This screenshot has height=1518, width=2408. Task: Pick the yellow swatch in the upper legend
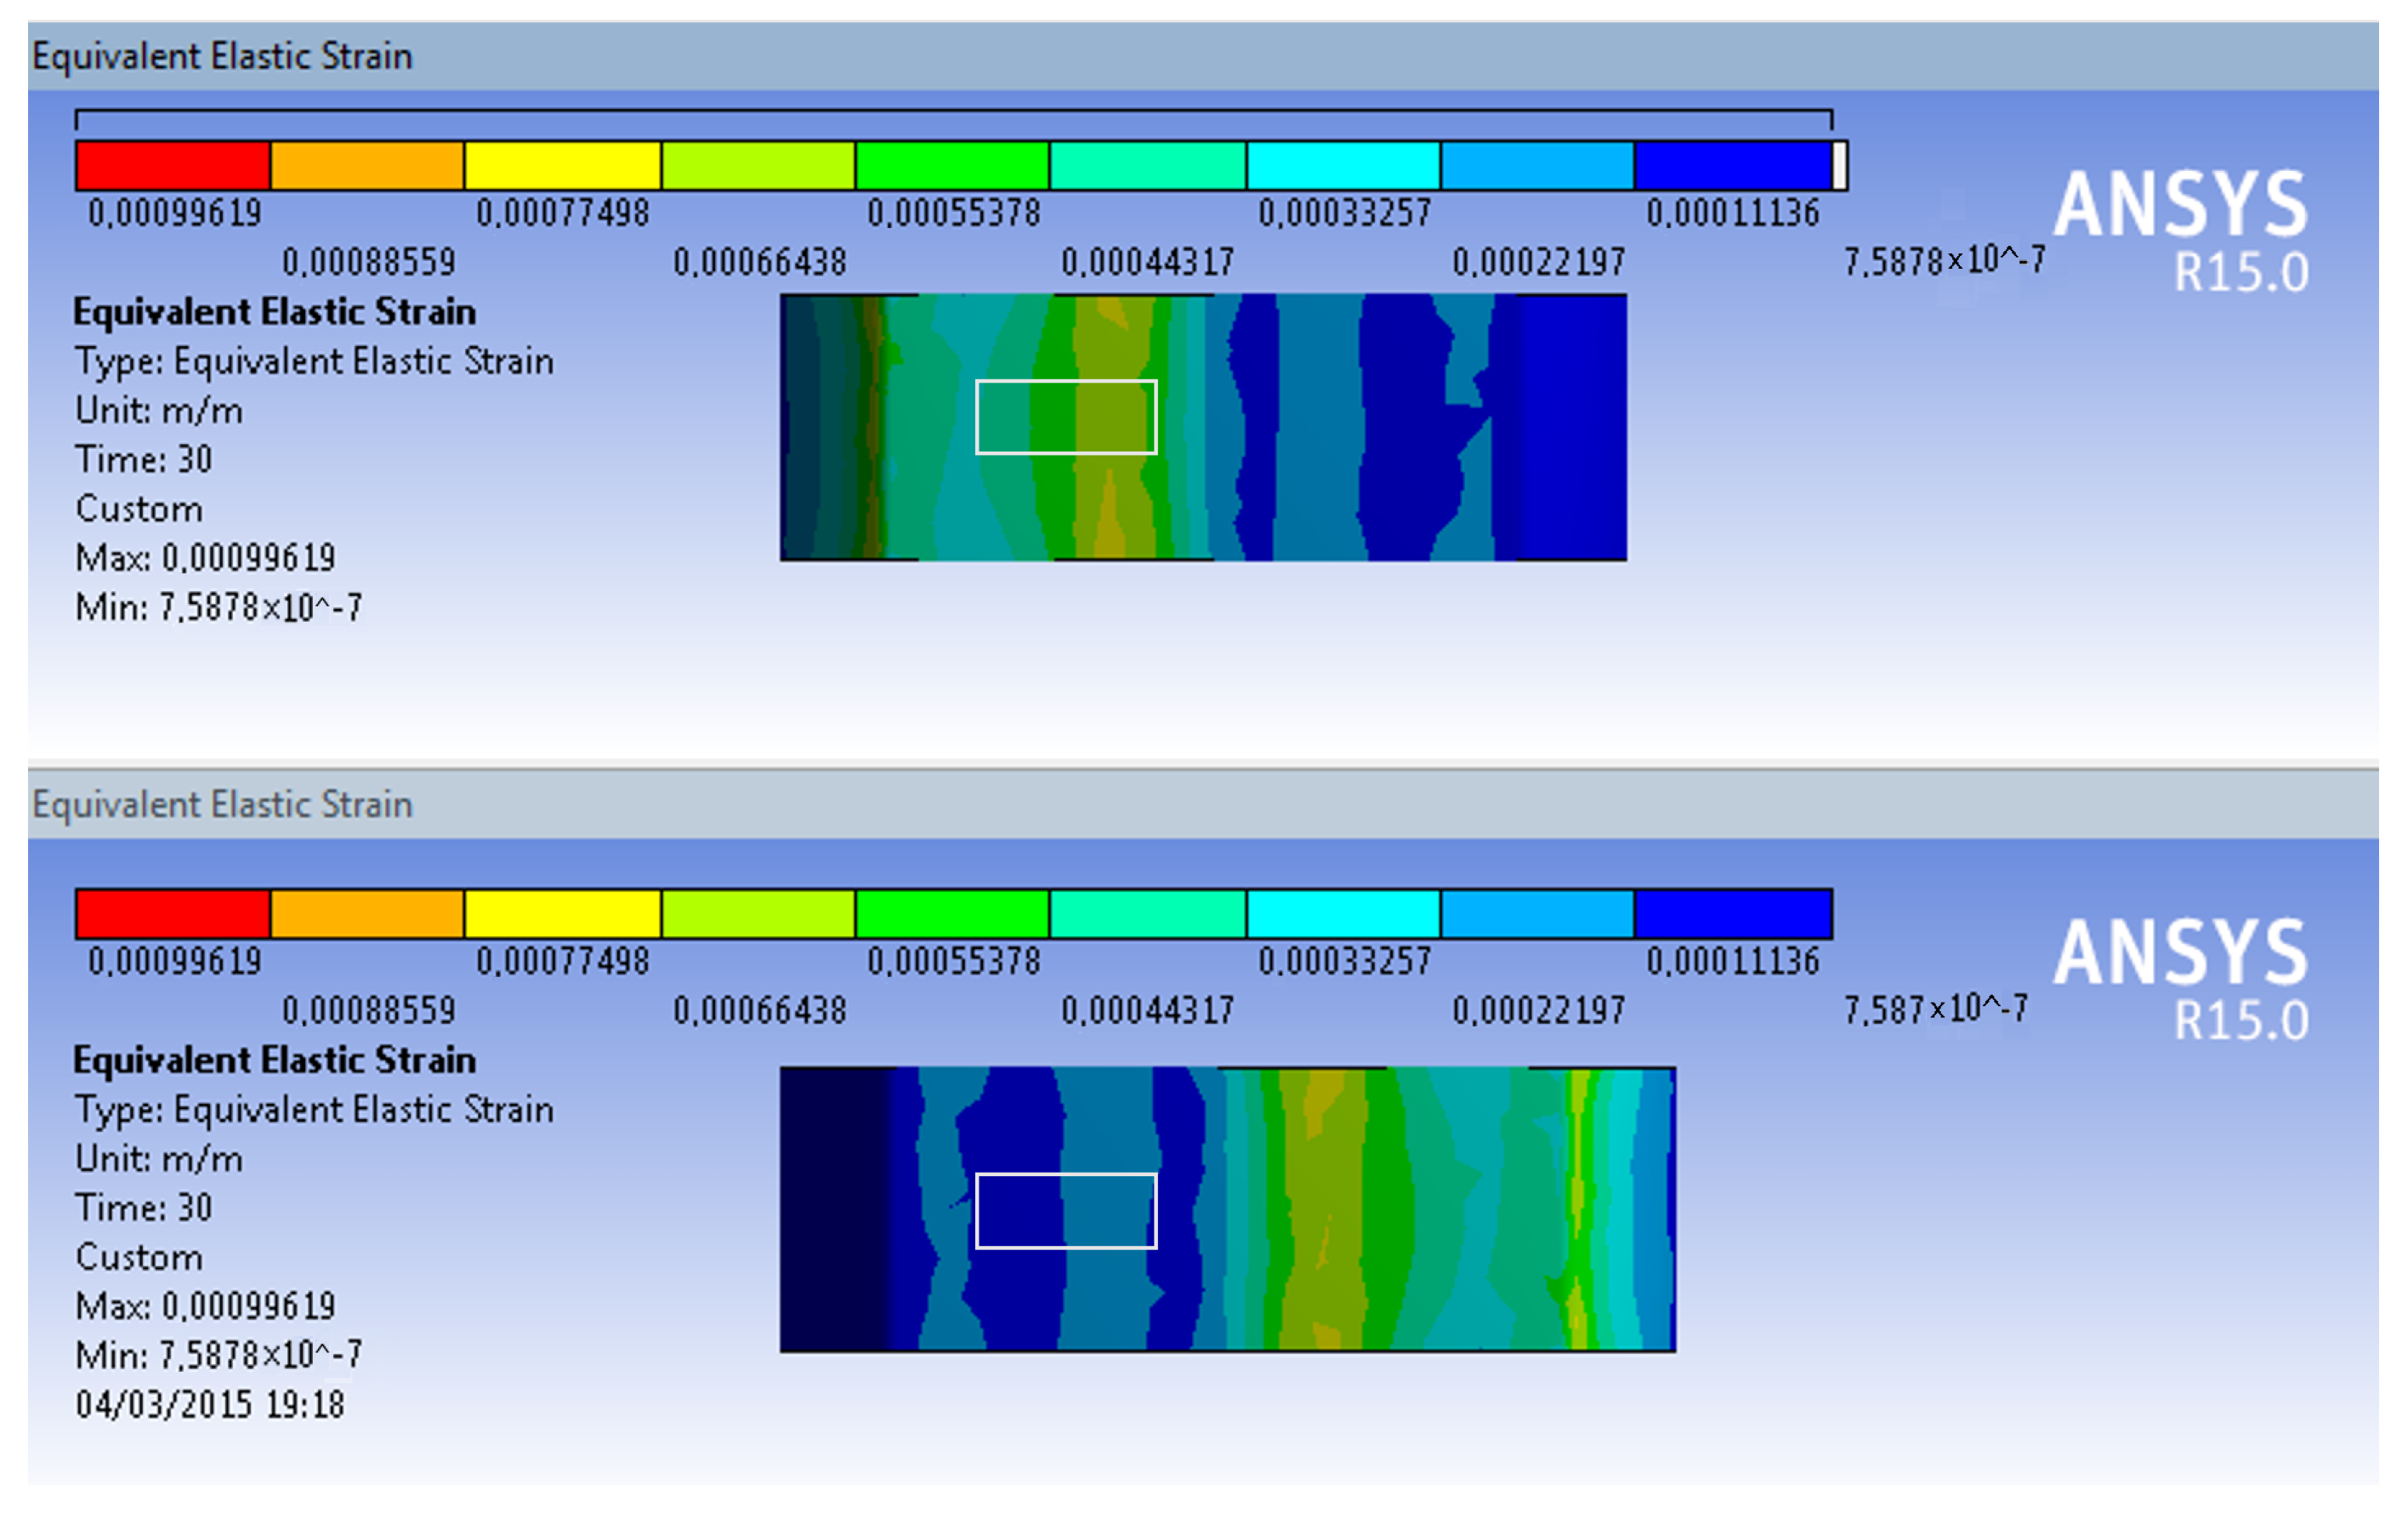coord(563,166)
